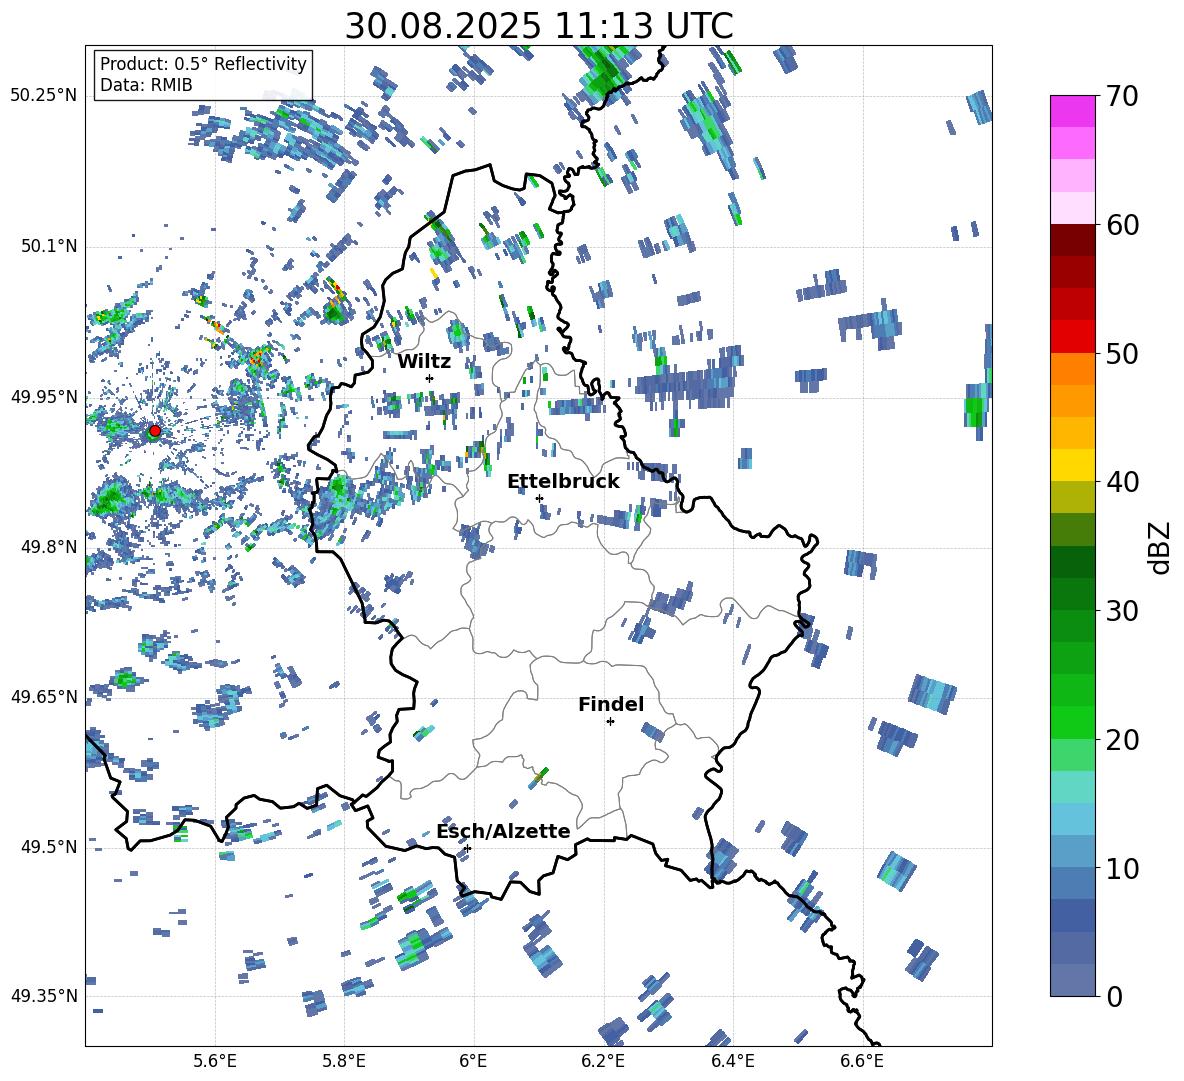This screenshot has height=1081, width=1184.
Task: Click the 49.35°N latitude label
Action: [44, 996]
